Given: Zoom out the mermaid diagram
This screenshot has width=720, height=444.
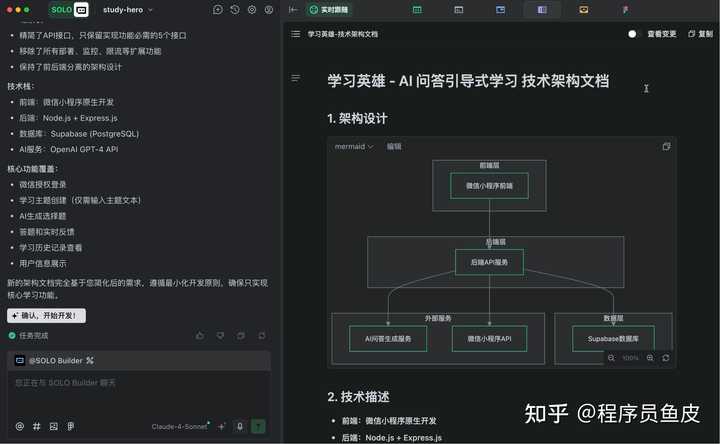Looking at the screenshot, I should pyautogui.click(x=611, y=358).
